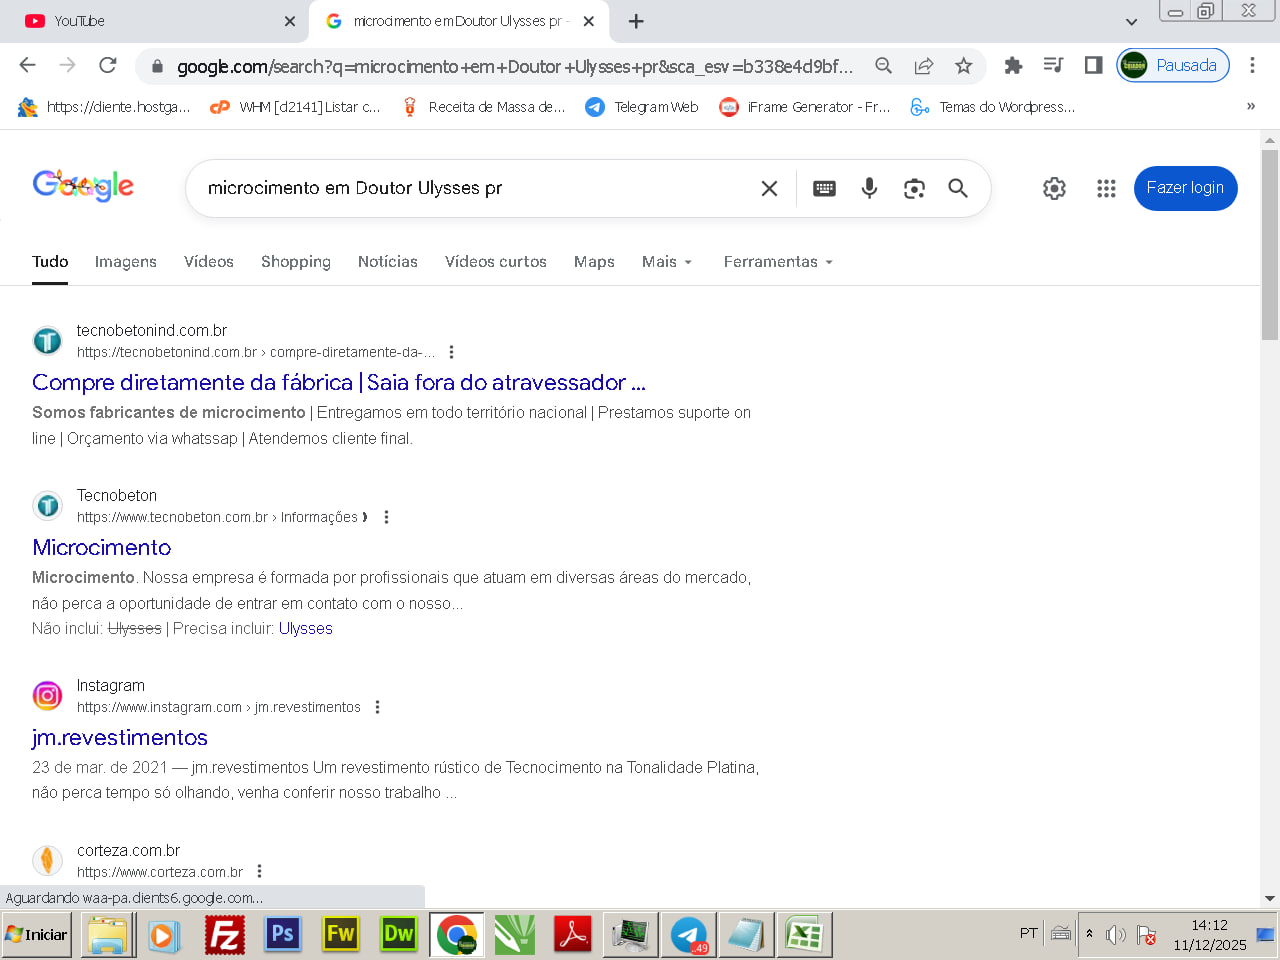Image resolution: width=1280 pixels, height=960 pixels.
Task: Open the on-screen keyboard input tool
Action: (824, 188)
